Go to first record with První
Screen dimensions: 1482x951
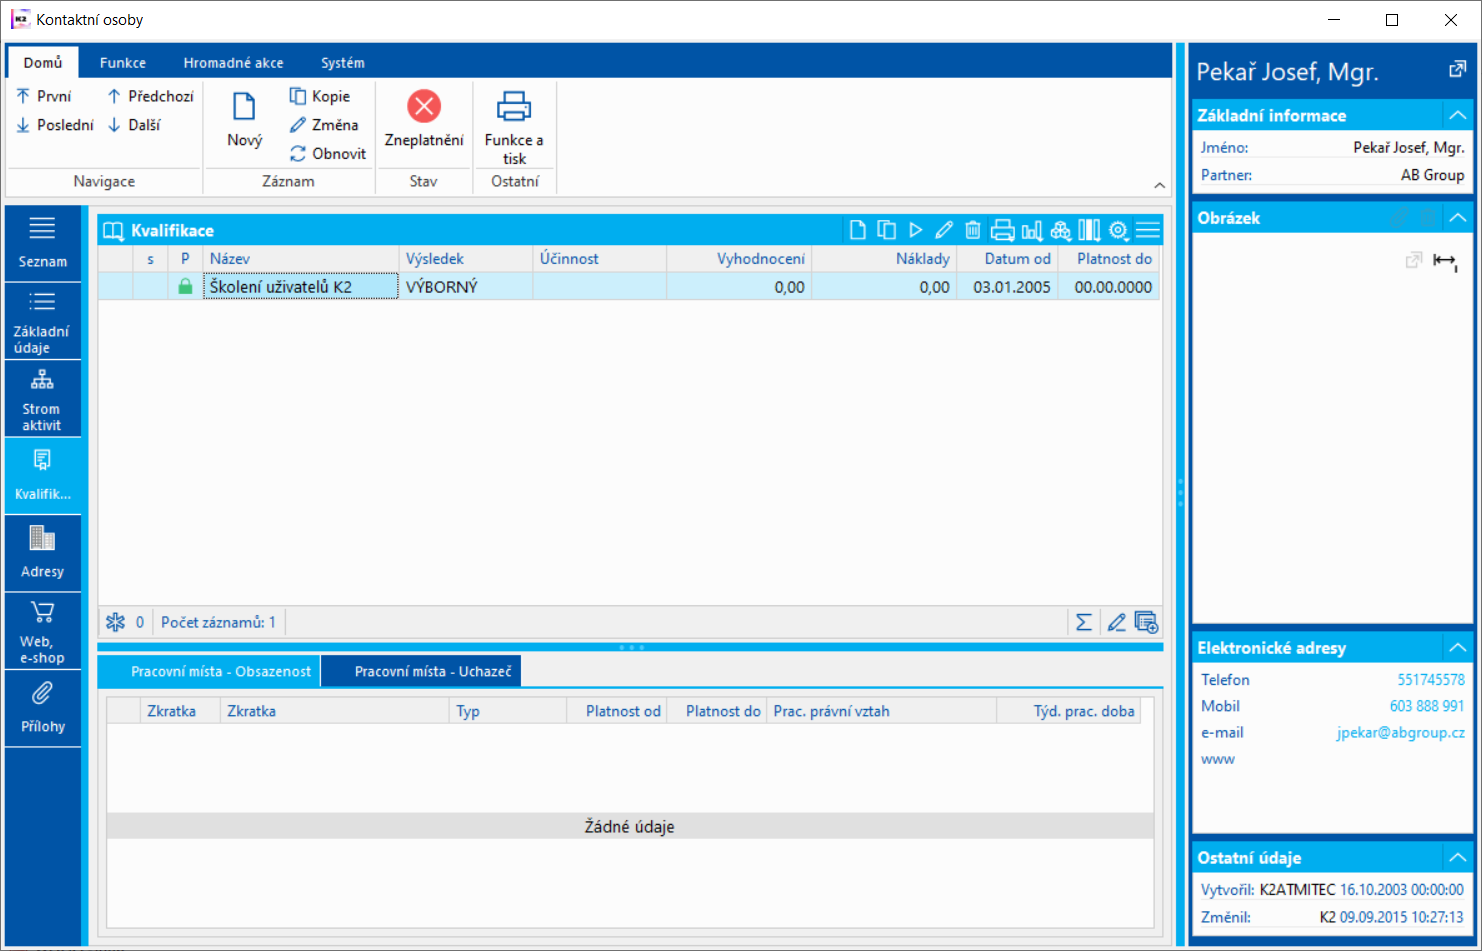pos(44,96)
